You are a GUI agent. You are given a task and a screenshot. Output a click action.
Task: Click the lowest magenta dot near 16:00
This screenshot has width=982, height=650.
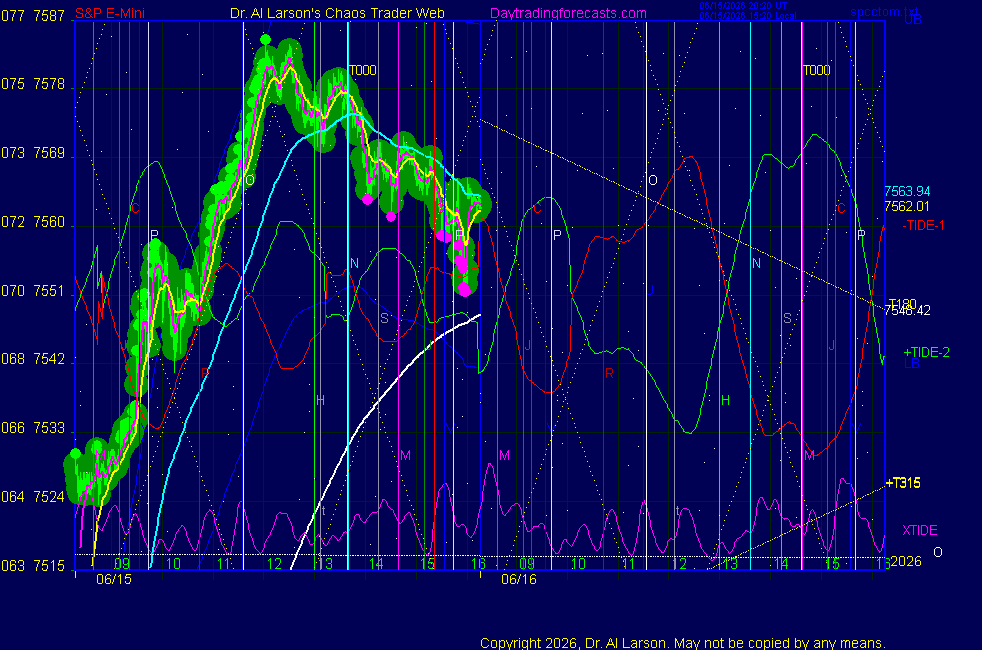464,289
